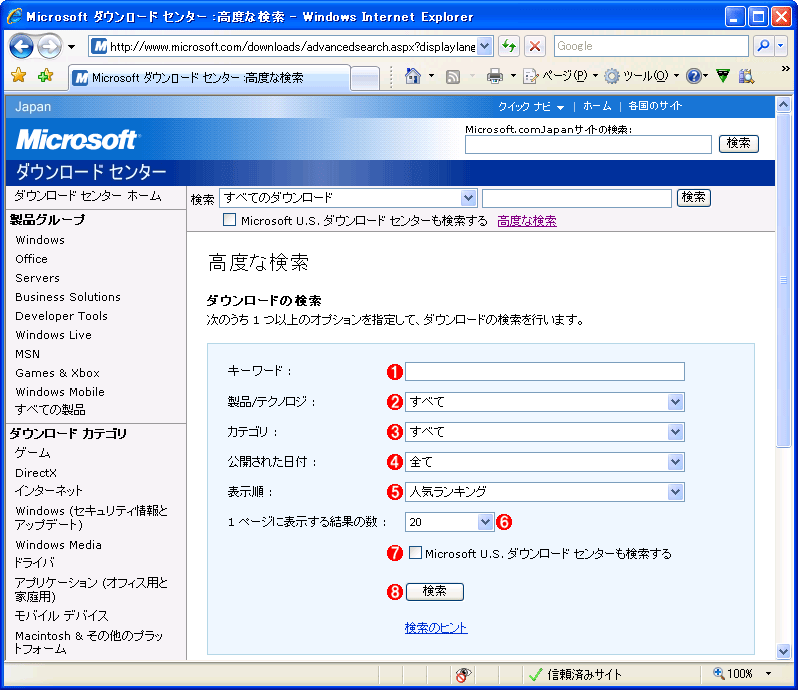The image size is (798, 690).
Task: Click the Add to Favorites star icon
Action: tap(45, 75)
